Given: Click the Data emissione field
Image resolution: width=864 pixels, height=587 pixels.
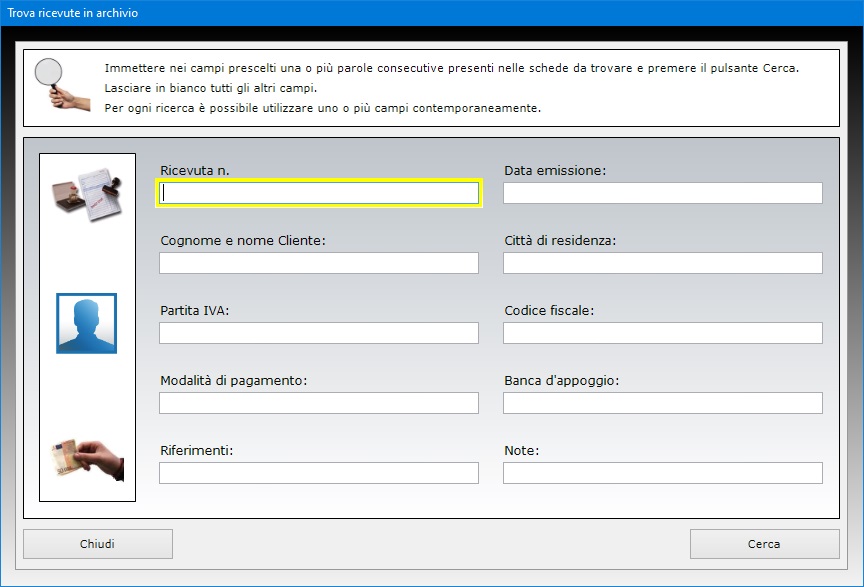Looking at the screenshot, I should 662,193.
